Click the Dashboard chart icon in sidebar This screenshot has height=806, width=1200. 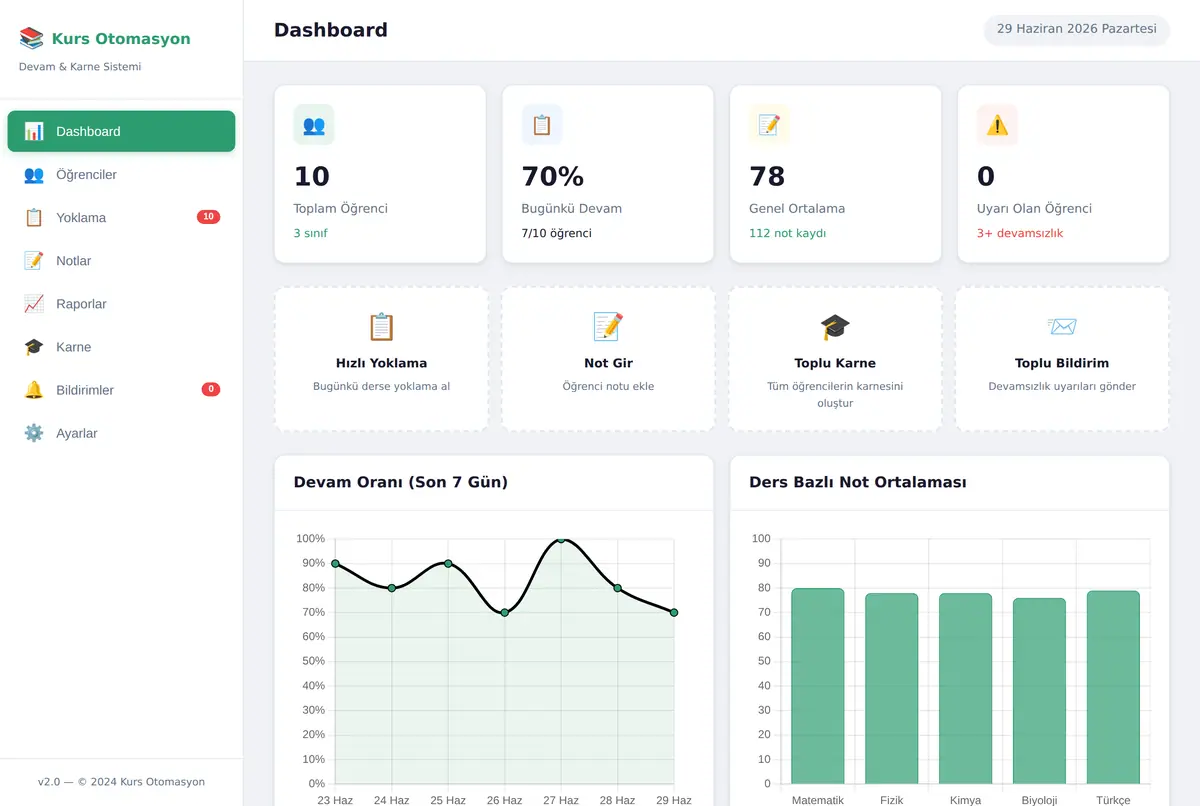point(34,131)
